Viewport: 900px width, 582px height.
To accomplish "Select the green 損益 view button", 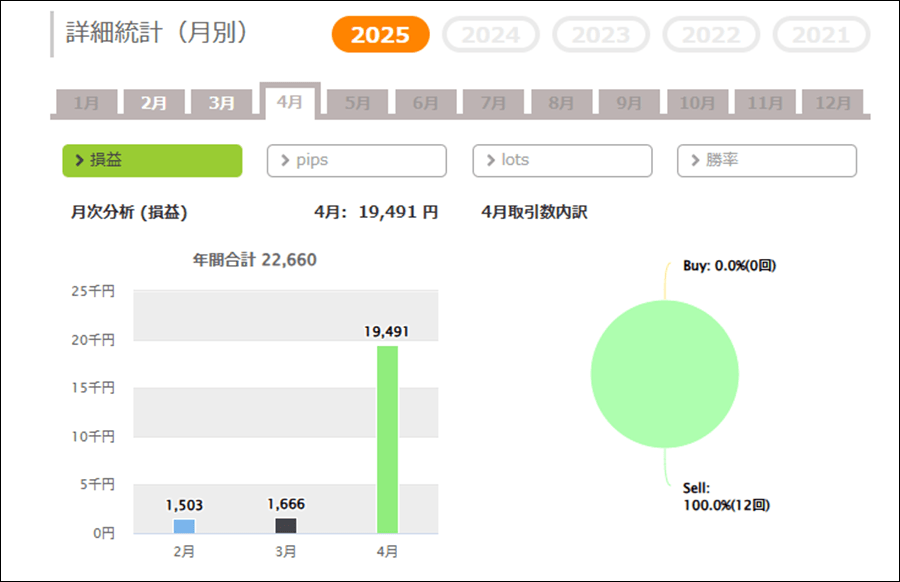I will tap(152, 160).
